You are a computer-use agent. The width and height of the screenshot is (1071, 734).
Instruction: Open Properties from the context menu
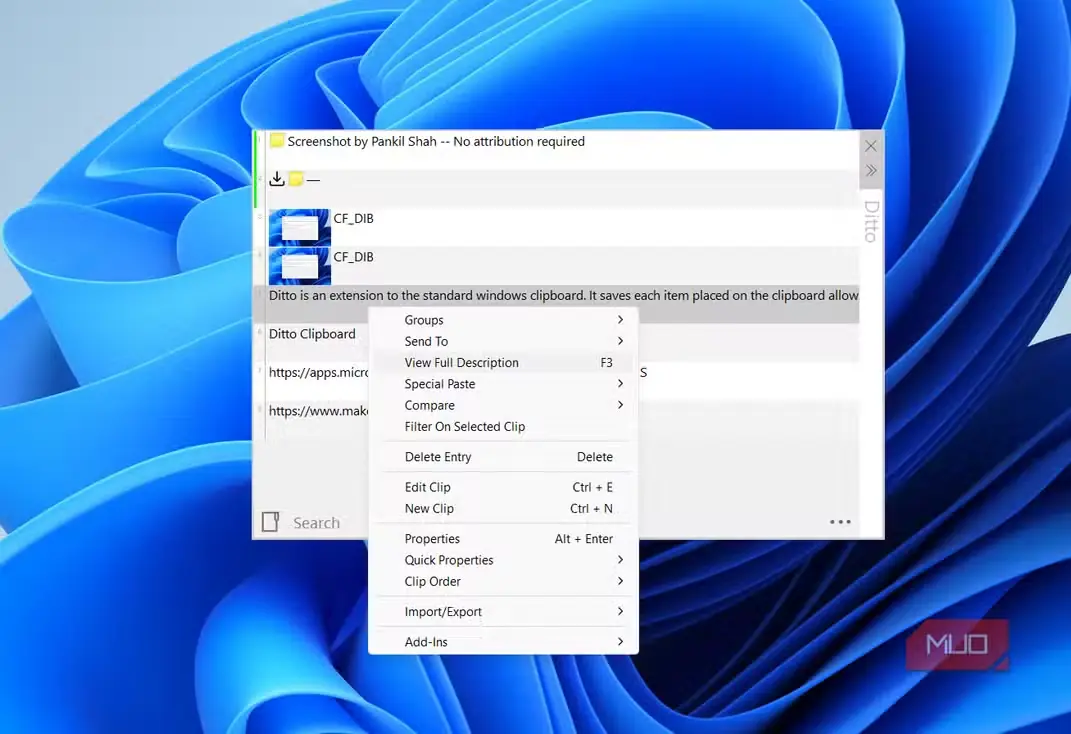pyautogui.click(x=503, y=539)
